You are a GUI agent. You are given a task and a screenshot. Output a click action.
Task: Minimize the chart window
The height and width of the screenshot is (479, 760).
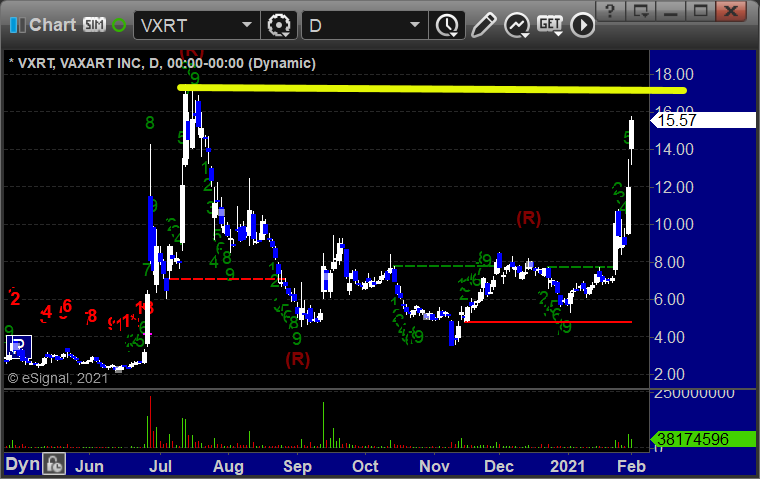pyautogui.click(x=670, y=11)
